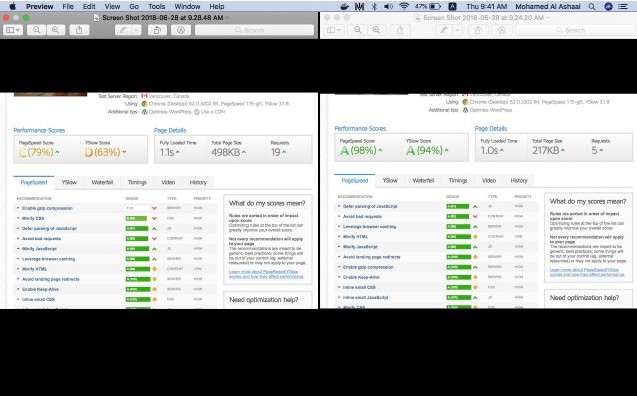637x396 pixels.
Task: Click '217KB' total page size
Action: click(546, 151)
